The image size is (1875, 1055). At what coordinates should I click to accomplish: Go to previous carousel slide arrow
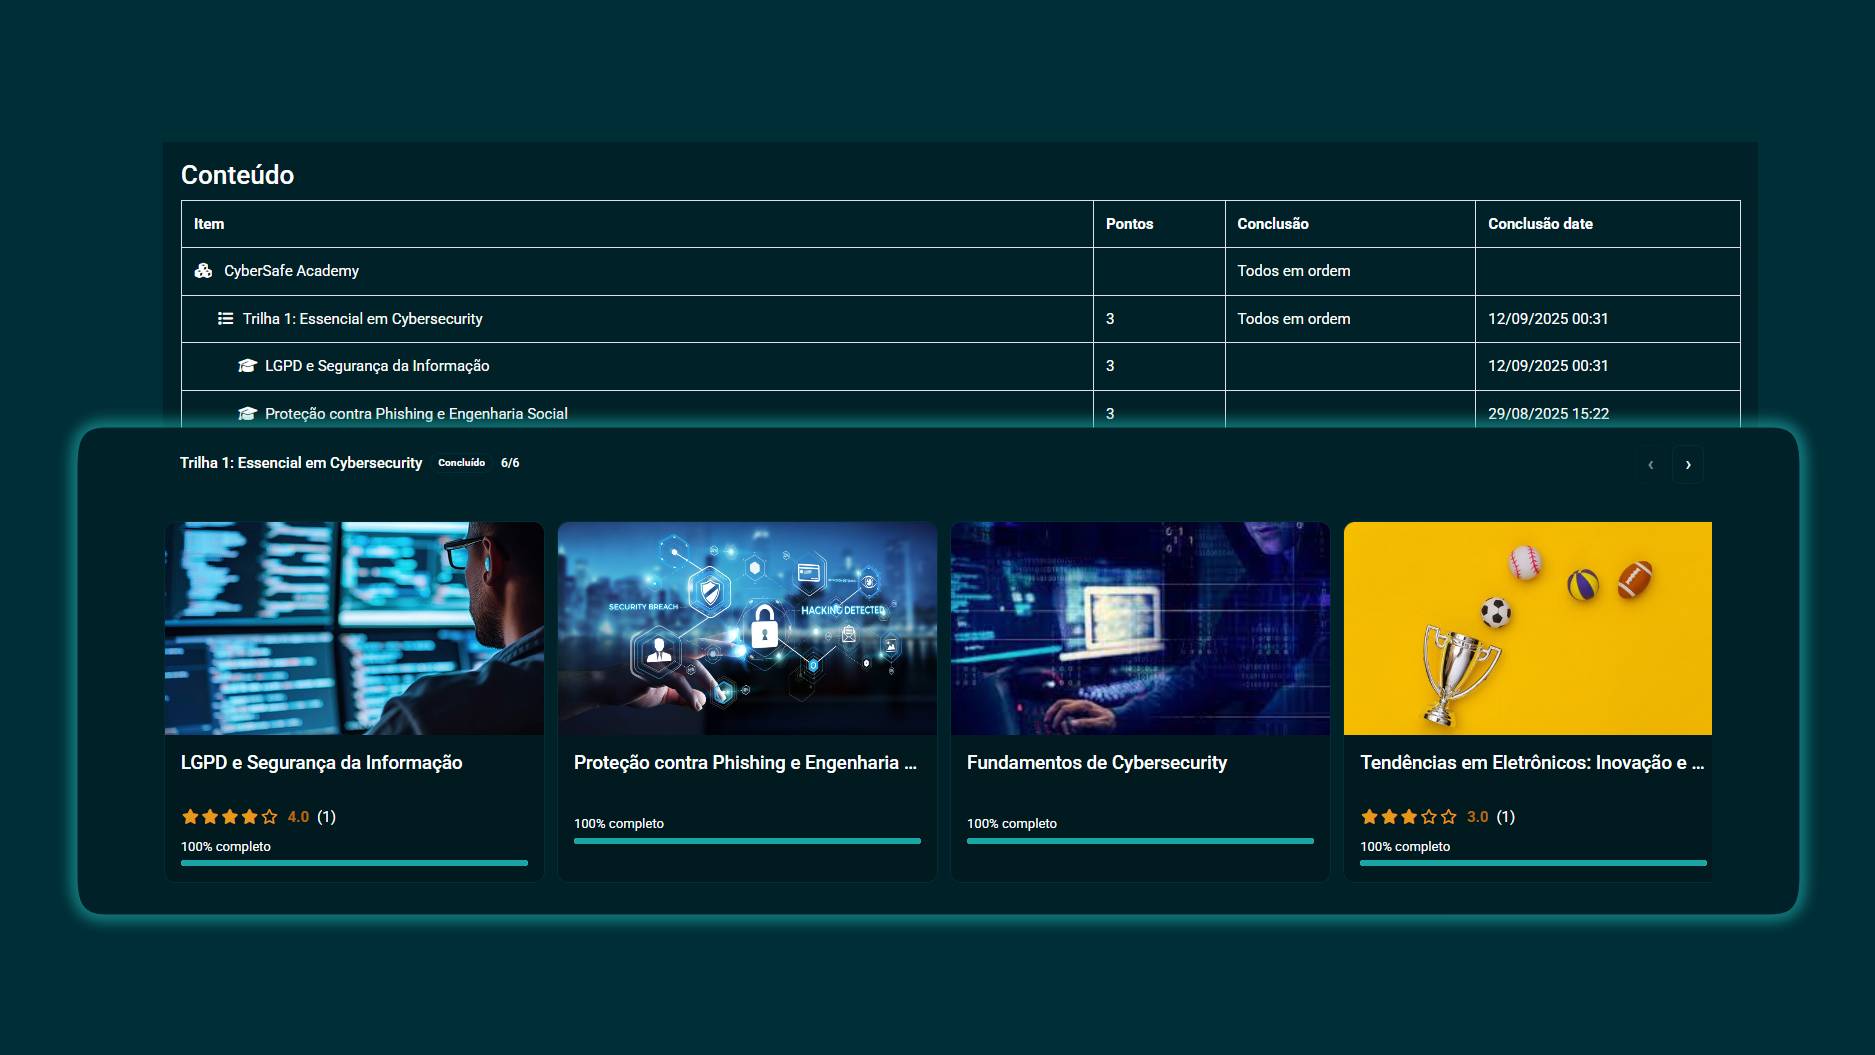click(x=1650, y=465)
